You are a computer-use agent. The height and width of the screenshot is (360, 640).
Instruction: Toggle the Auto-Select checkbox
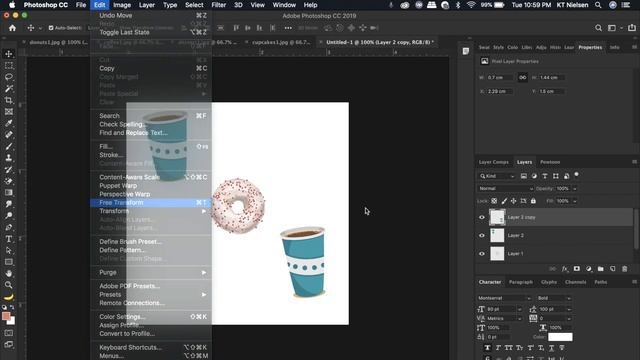point(51,28)
